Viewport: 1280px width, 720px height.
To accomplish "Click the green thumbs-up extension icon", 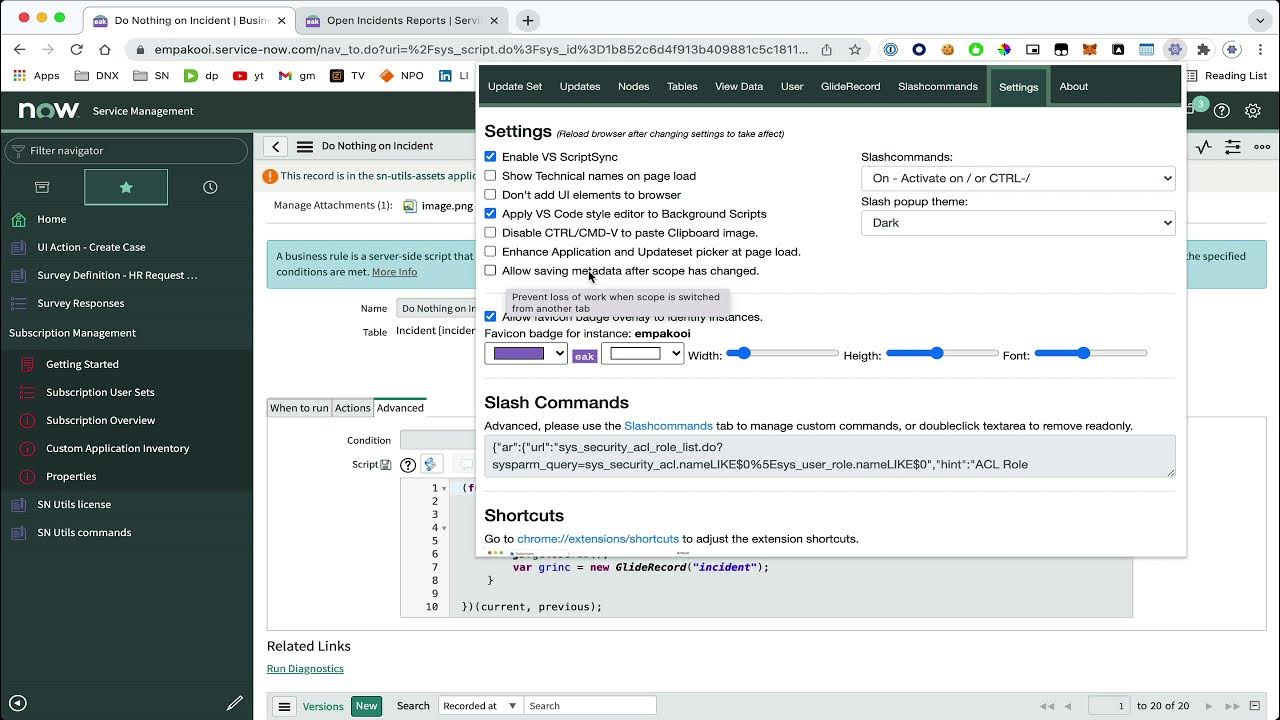I will pos(976,49).
